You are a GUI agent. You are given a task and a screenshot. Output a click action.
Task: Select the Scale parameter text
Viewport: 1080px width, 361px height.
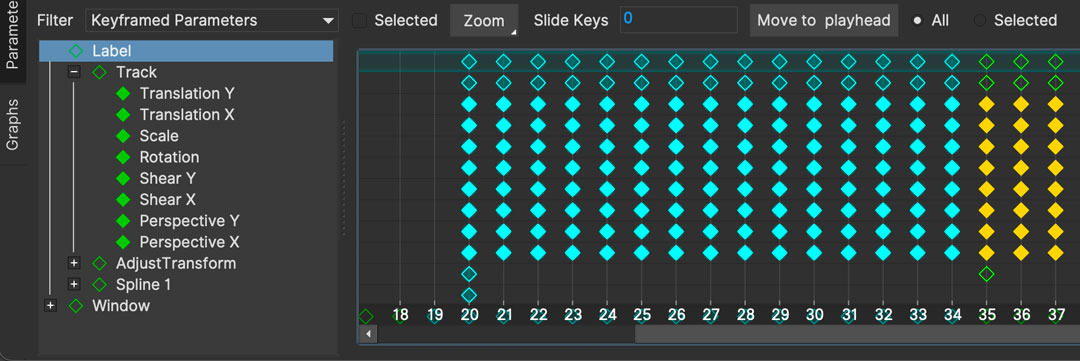pos(159,136)
